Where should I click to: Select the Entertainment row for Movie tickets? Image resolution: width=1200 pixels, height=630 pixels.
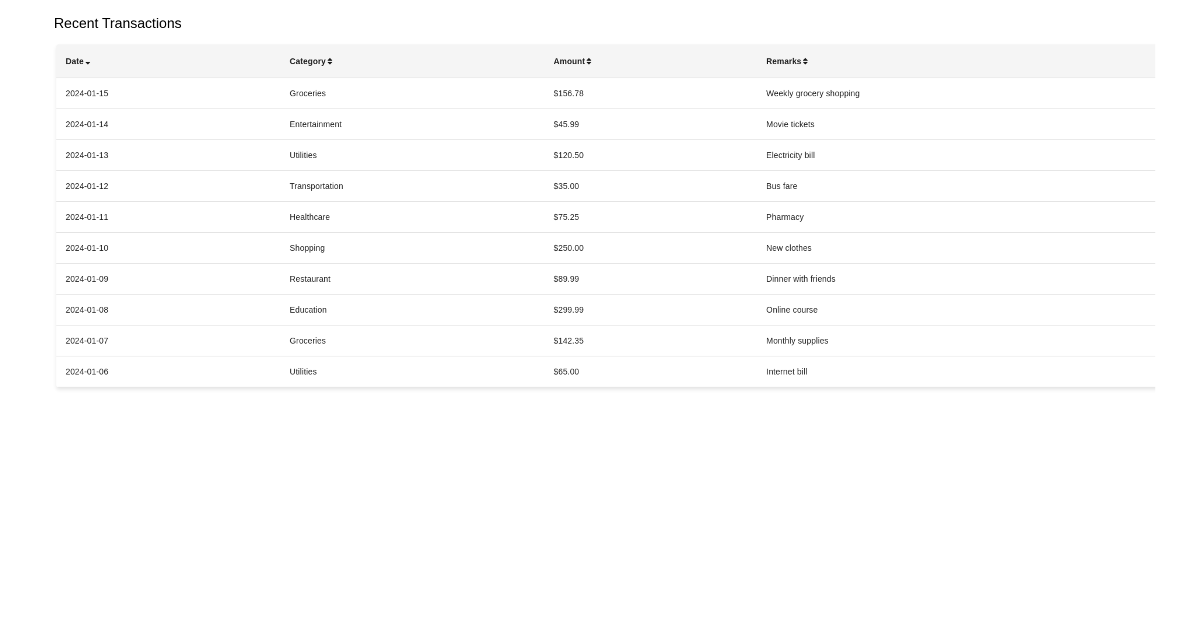pyautogui.click(x=400, y=124)
